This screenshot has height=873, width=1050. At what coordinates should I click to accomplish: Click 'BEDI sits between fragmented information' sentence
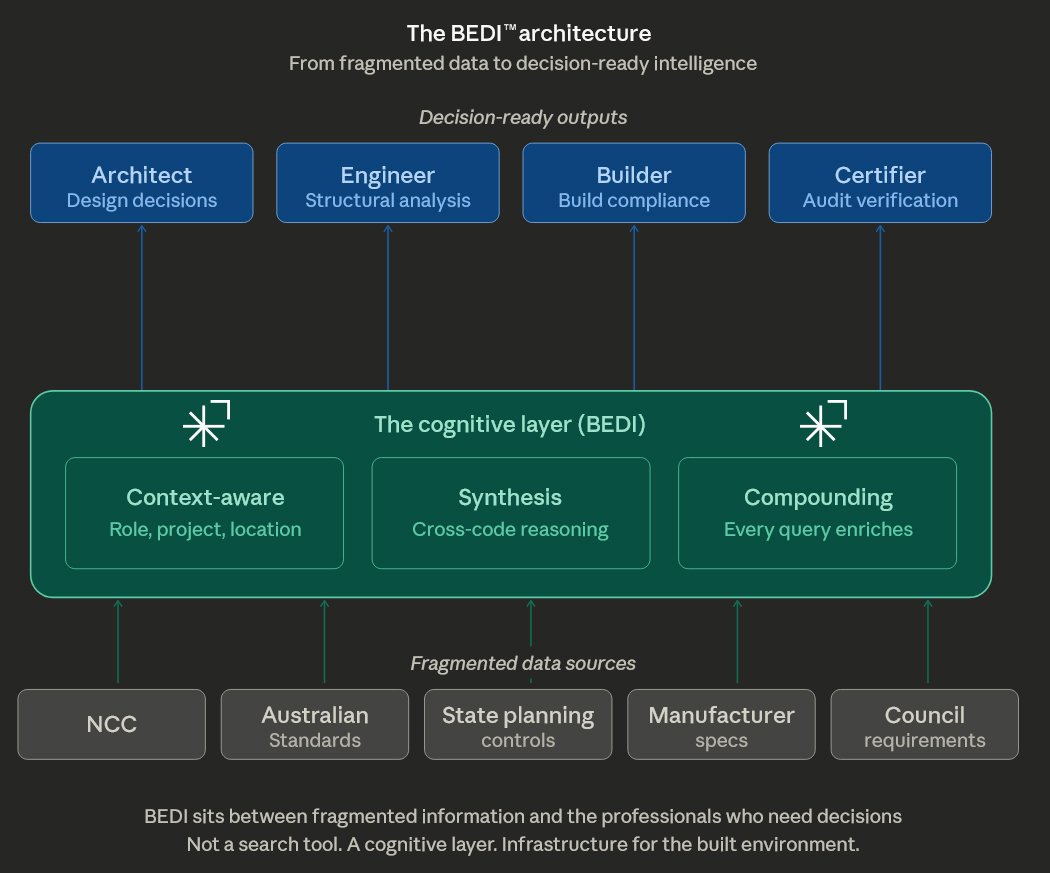(523, 816)
